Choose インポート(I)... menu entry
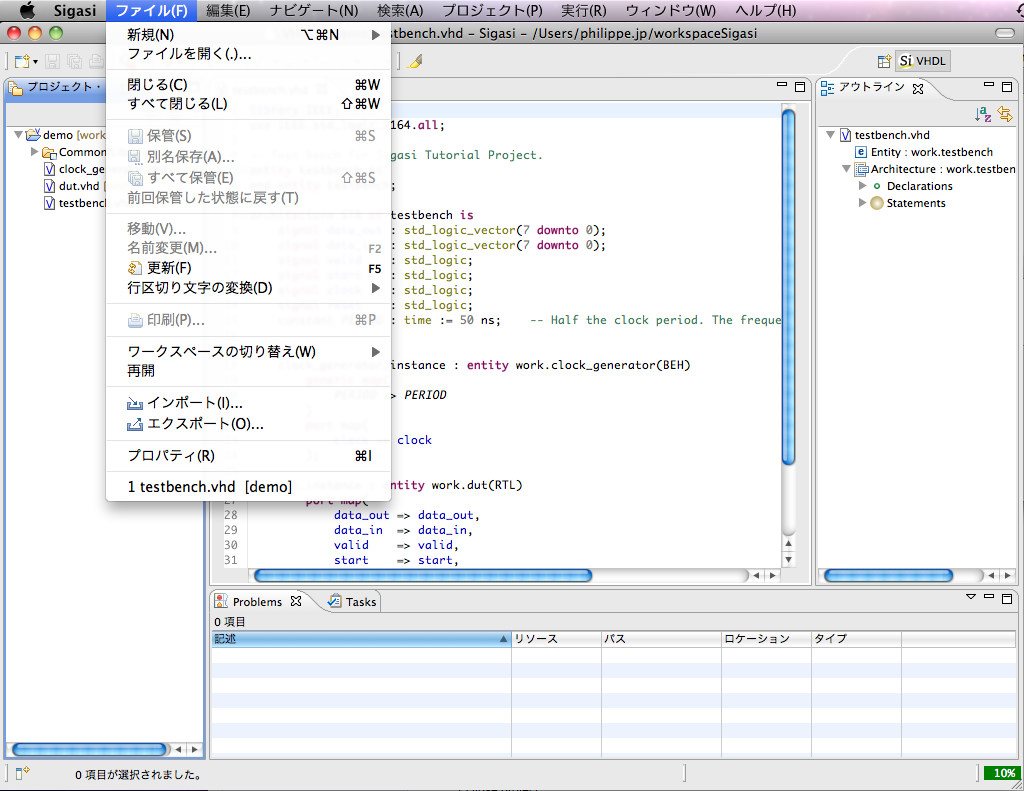This screenshot has height=791, width=1024. tap(248, 402)
